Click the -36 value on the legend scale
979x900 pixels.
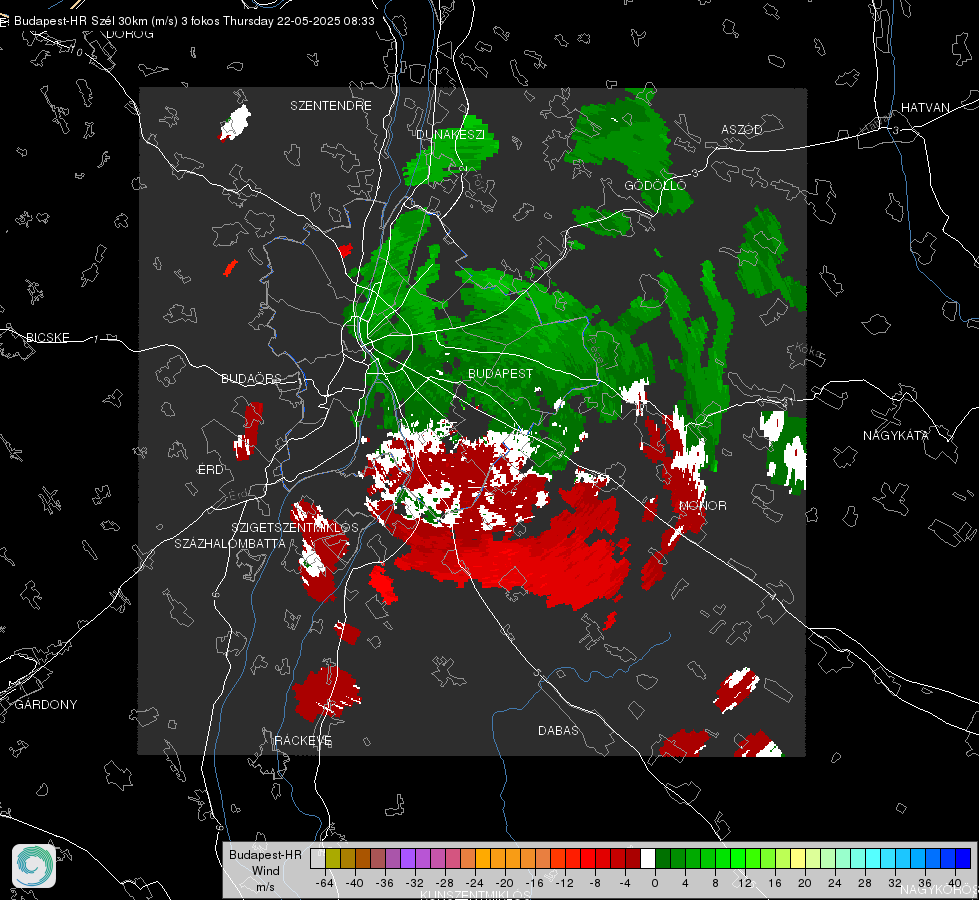(385, 883)
